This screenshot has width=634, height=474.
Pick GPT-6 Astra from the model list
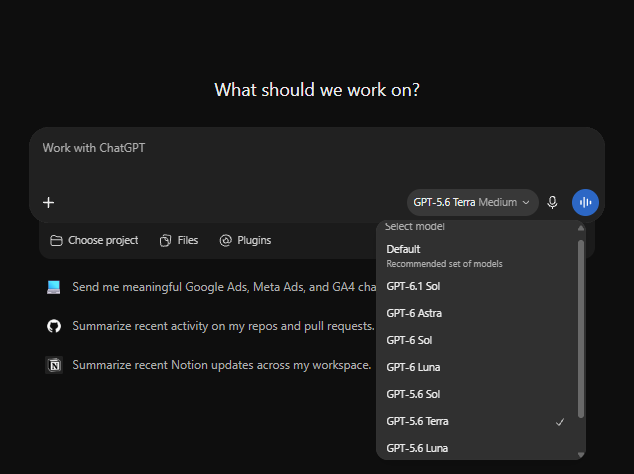(x=477, y=313)
